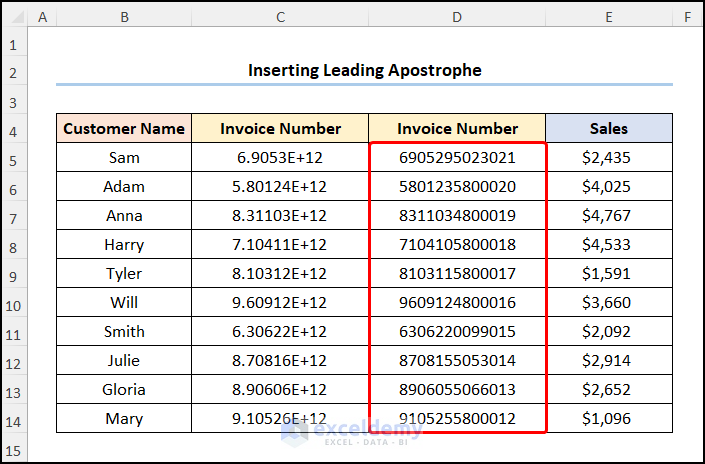This screenshot has width=705, height=464.
Task: Select the 'Sales' header cell
Action: 609,129
